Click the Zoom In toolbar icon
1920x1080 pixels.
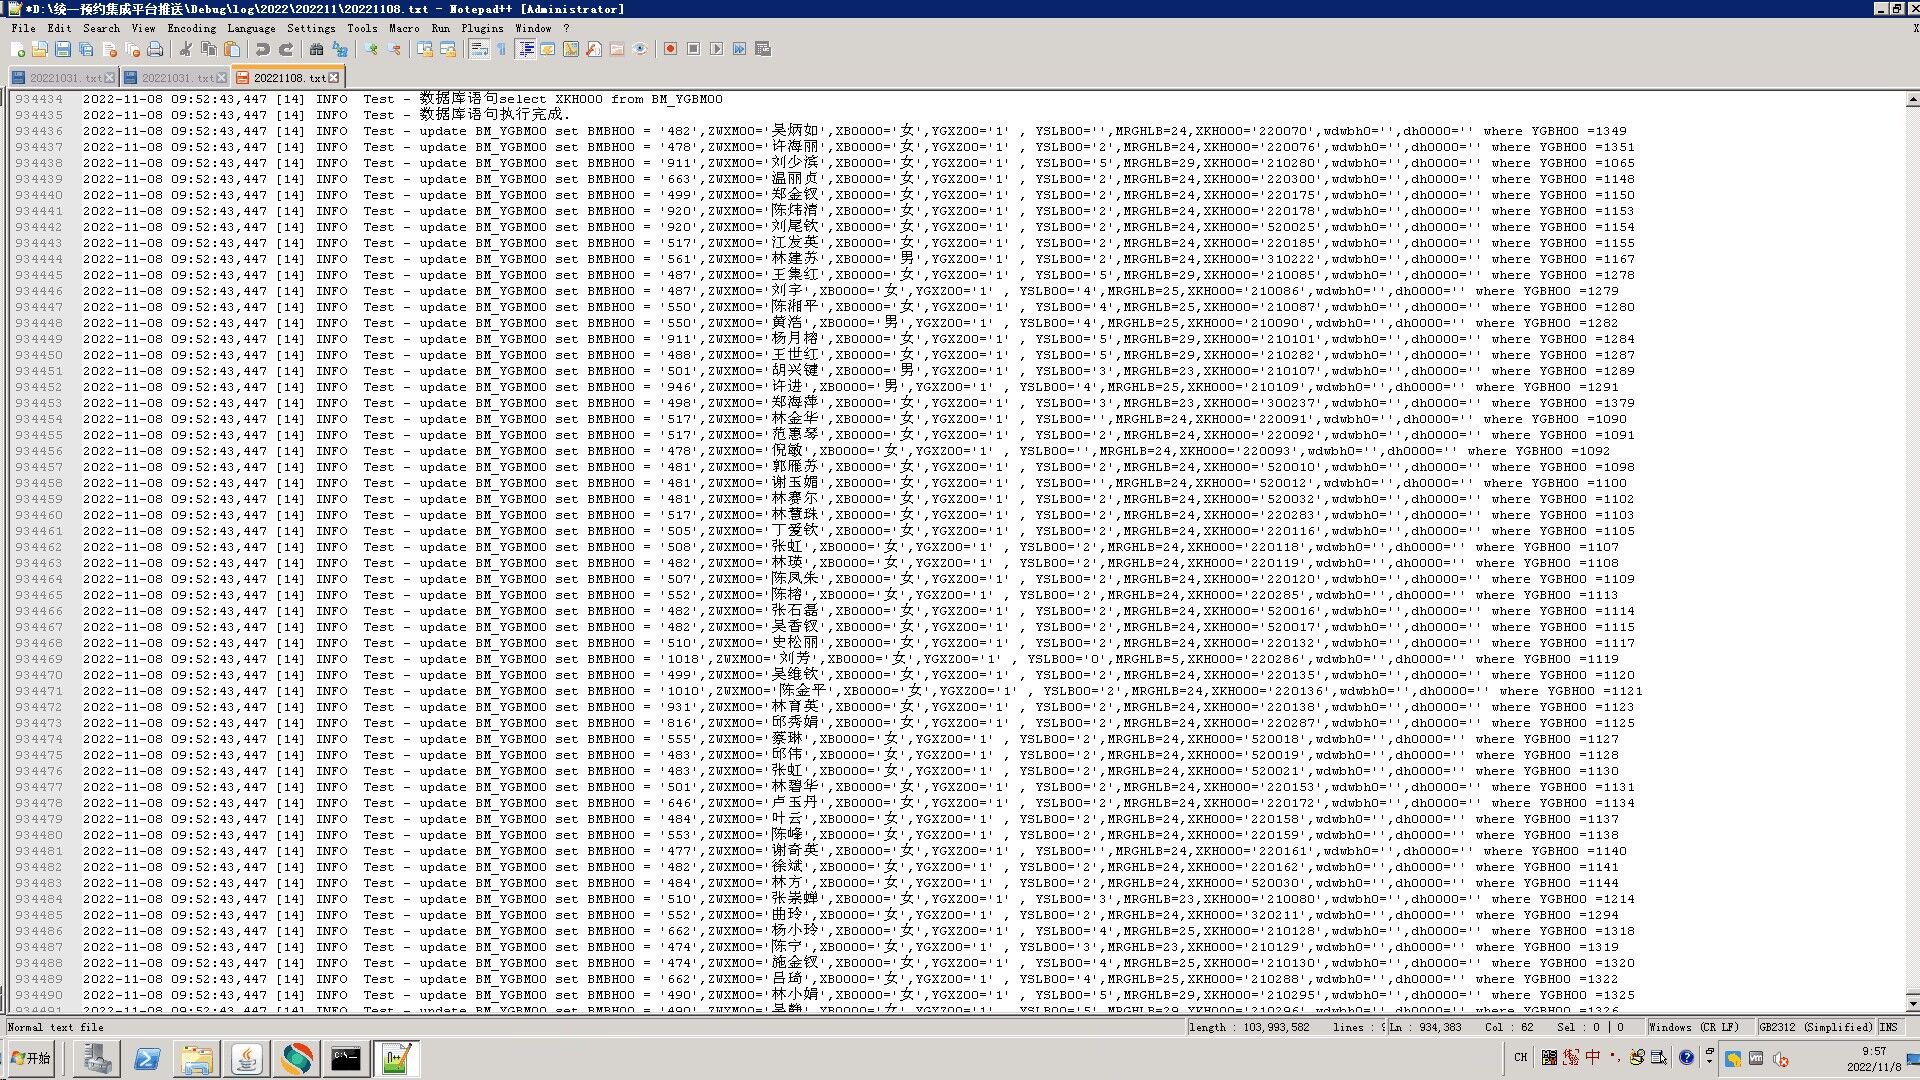coord(371,49)
